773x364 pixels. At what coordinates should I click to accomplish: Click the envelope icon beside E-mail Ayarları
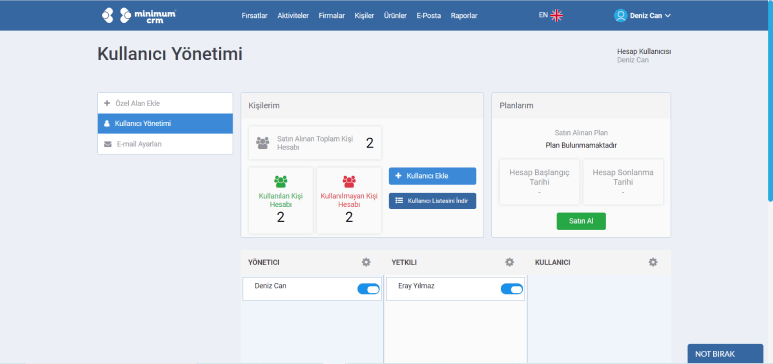[107, 144]
